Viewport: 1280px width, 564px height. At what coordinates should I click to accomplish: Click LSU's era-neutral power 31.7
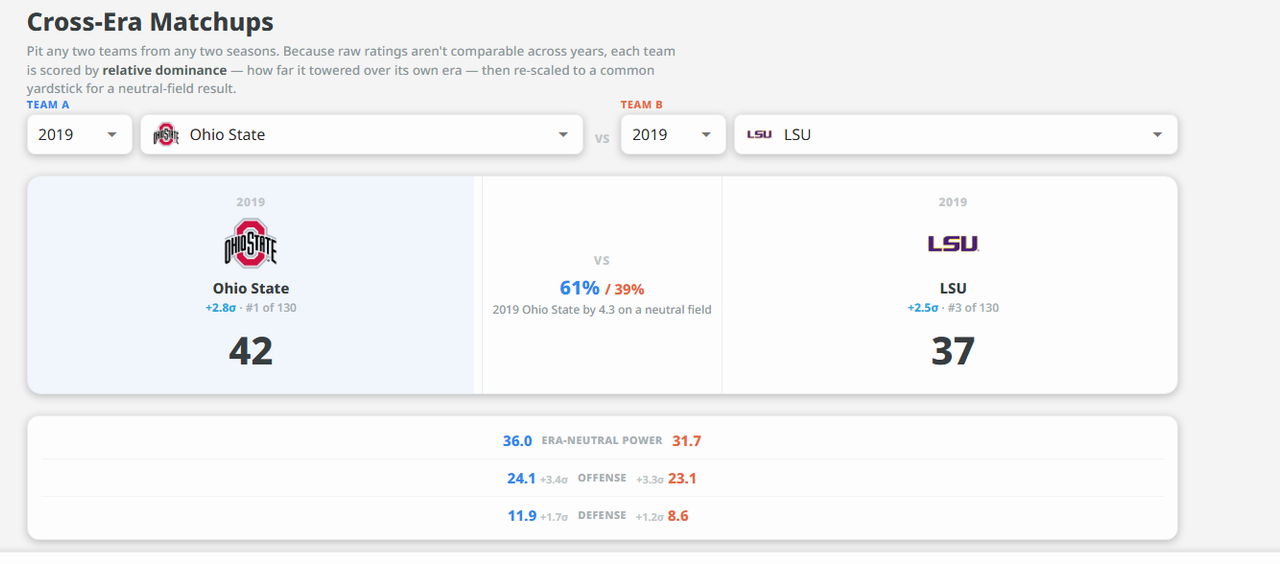[687, 441]
